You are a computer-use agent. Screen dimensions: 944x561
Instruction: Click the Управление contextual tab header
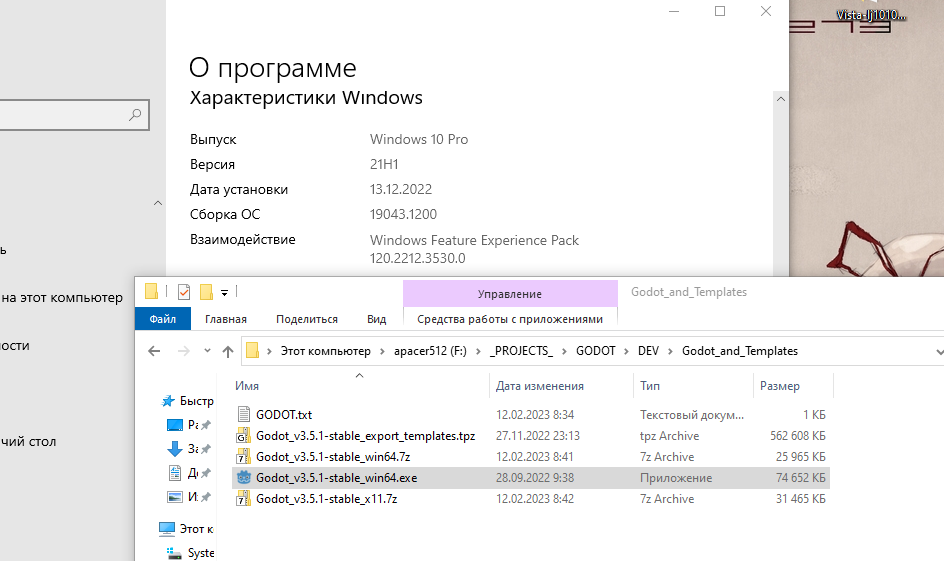[x=510, y=294]
